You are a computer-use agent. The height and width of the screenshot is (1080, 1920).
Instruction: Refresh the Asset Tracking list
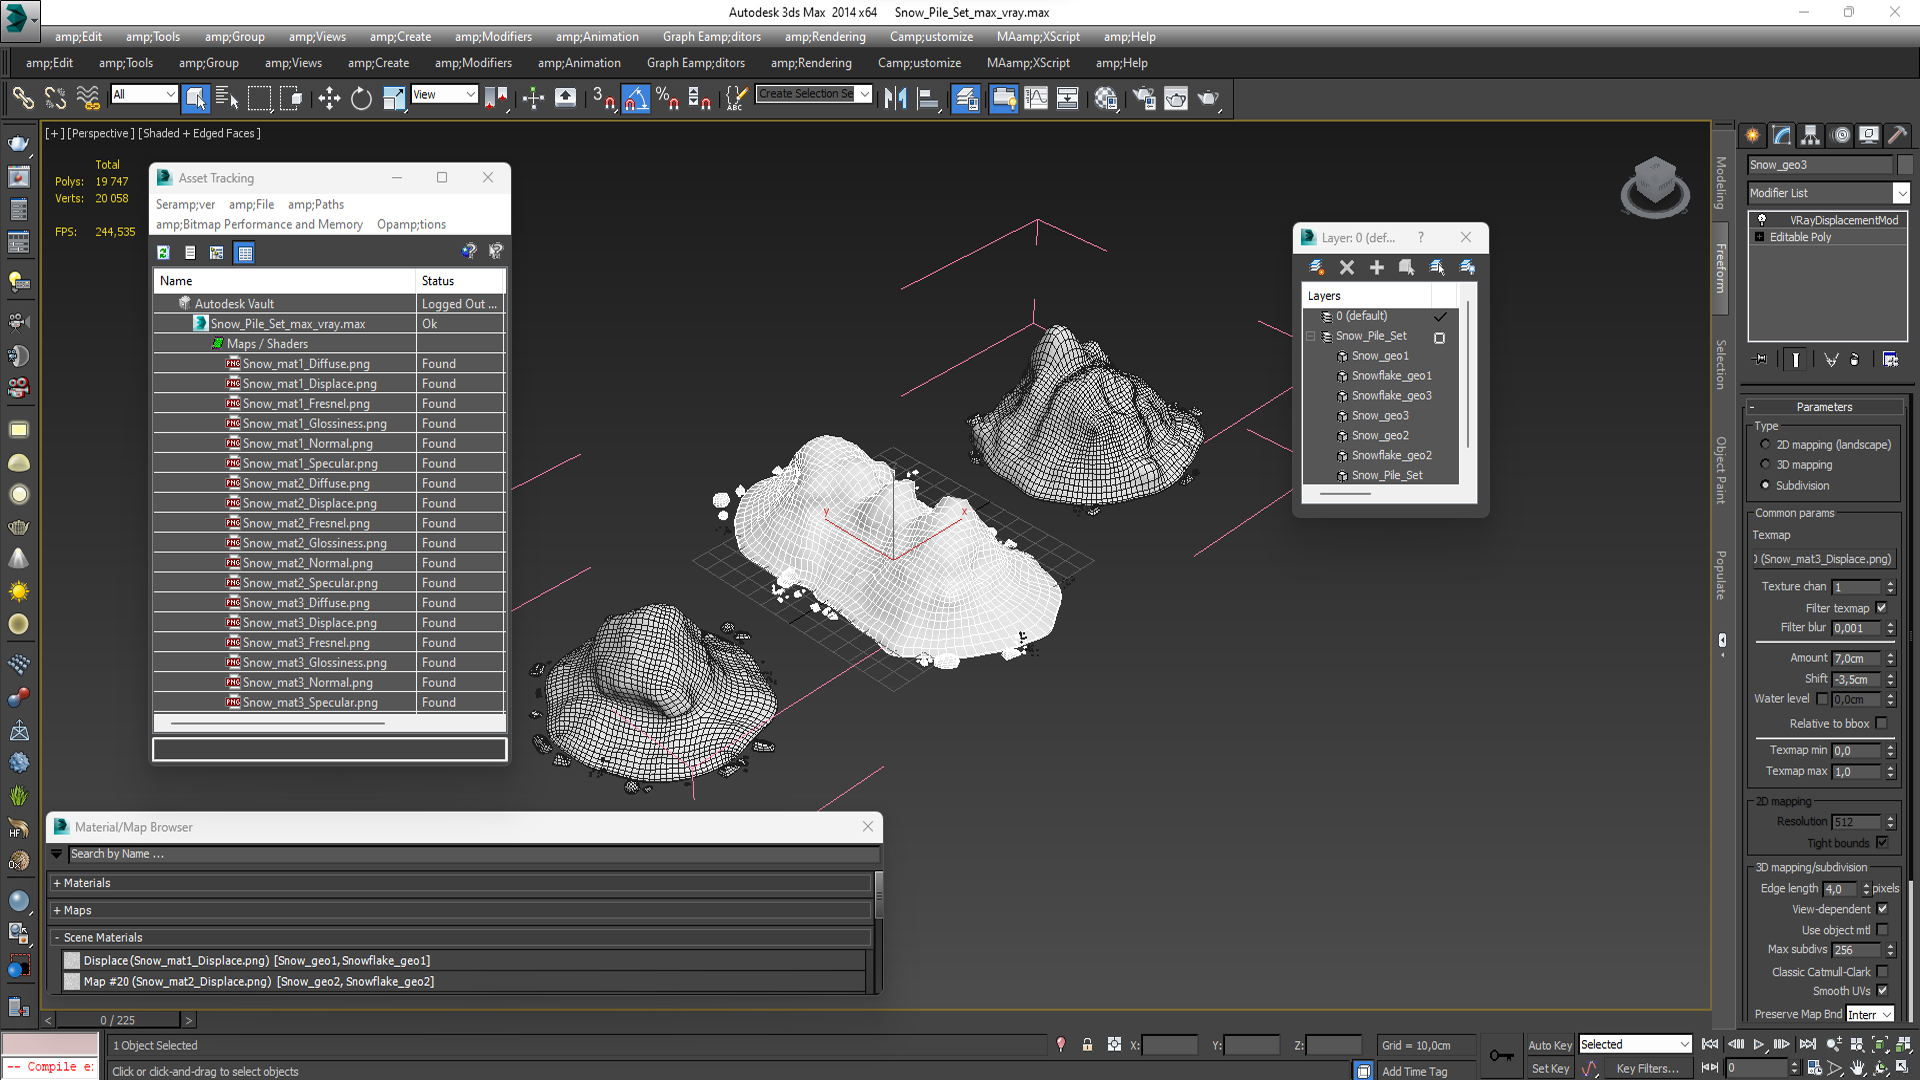point(164,253)
